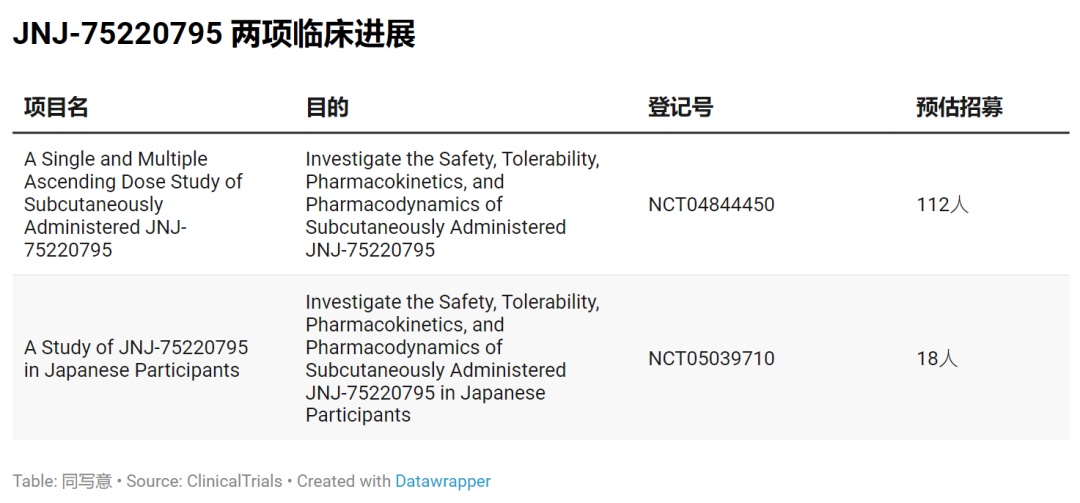This screenshot has width=1080, height=503.
Task: Click the first row's purpose description text
Action: 452,204
